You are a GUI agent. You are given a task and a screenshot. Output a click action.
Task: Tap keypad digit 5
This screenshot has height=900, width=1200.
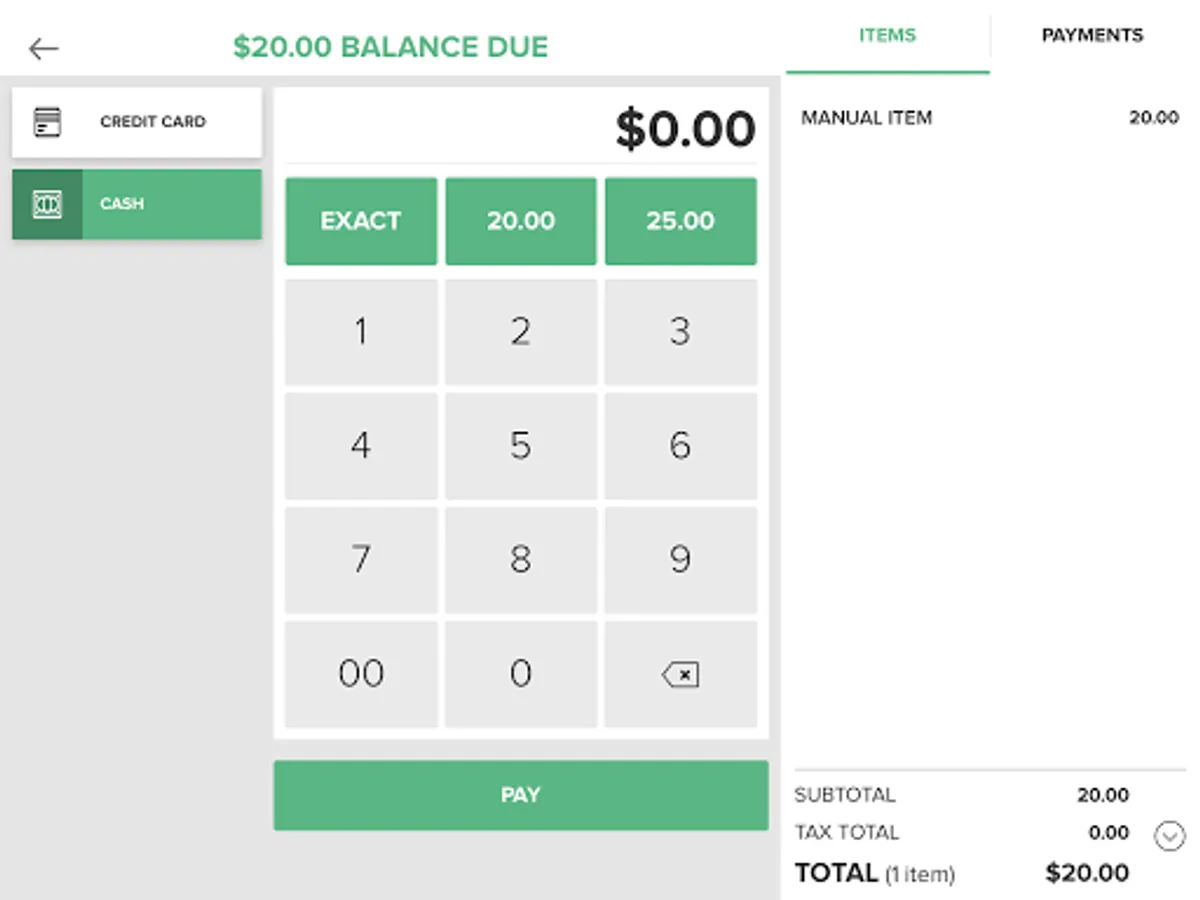pos(521,446)
